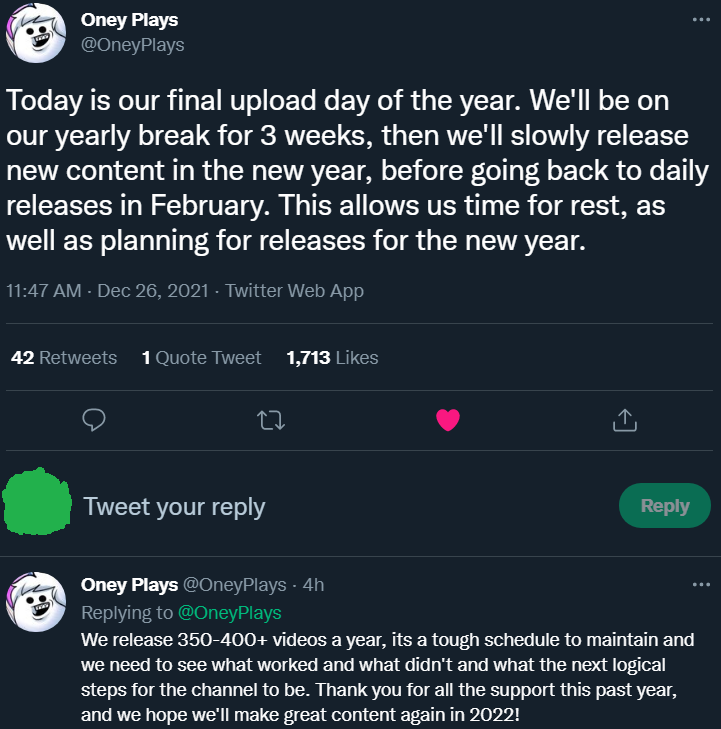The width and height of the screenshot is (721, 729).
Task: View the 42 Retweets list
Action: click(x=64, y=358)
